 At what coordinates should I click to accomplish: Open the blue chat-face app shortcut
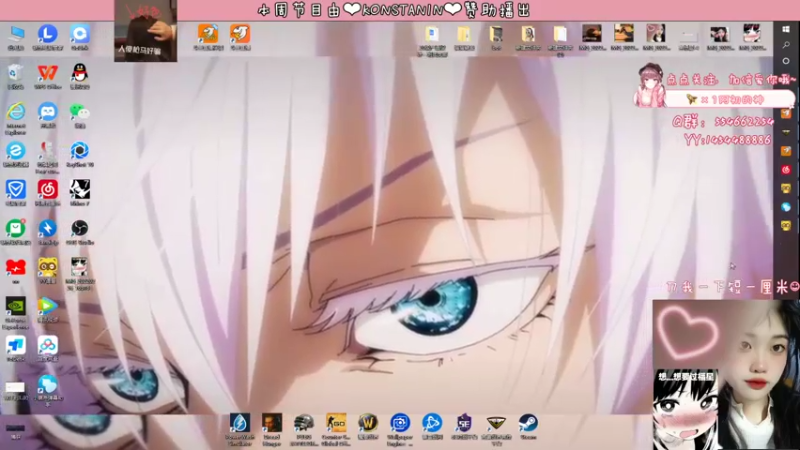[47, 112]
